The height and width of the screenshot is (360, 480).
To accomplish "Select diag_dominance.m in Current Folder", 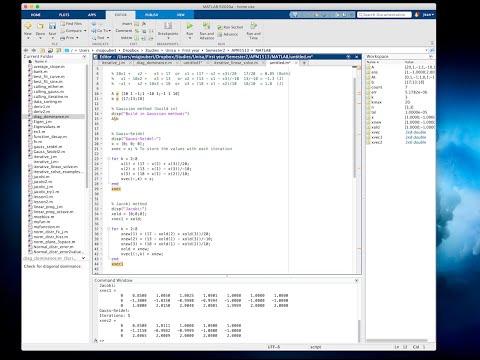I will click(53, 117).
